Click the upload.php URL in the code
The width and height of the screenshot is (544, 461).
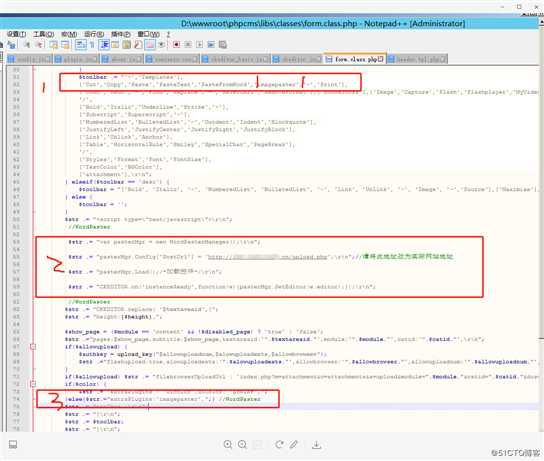(267, 257)
